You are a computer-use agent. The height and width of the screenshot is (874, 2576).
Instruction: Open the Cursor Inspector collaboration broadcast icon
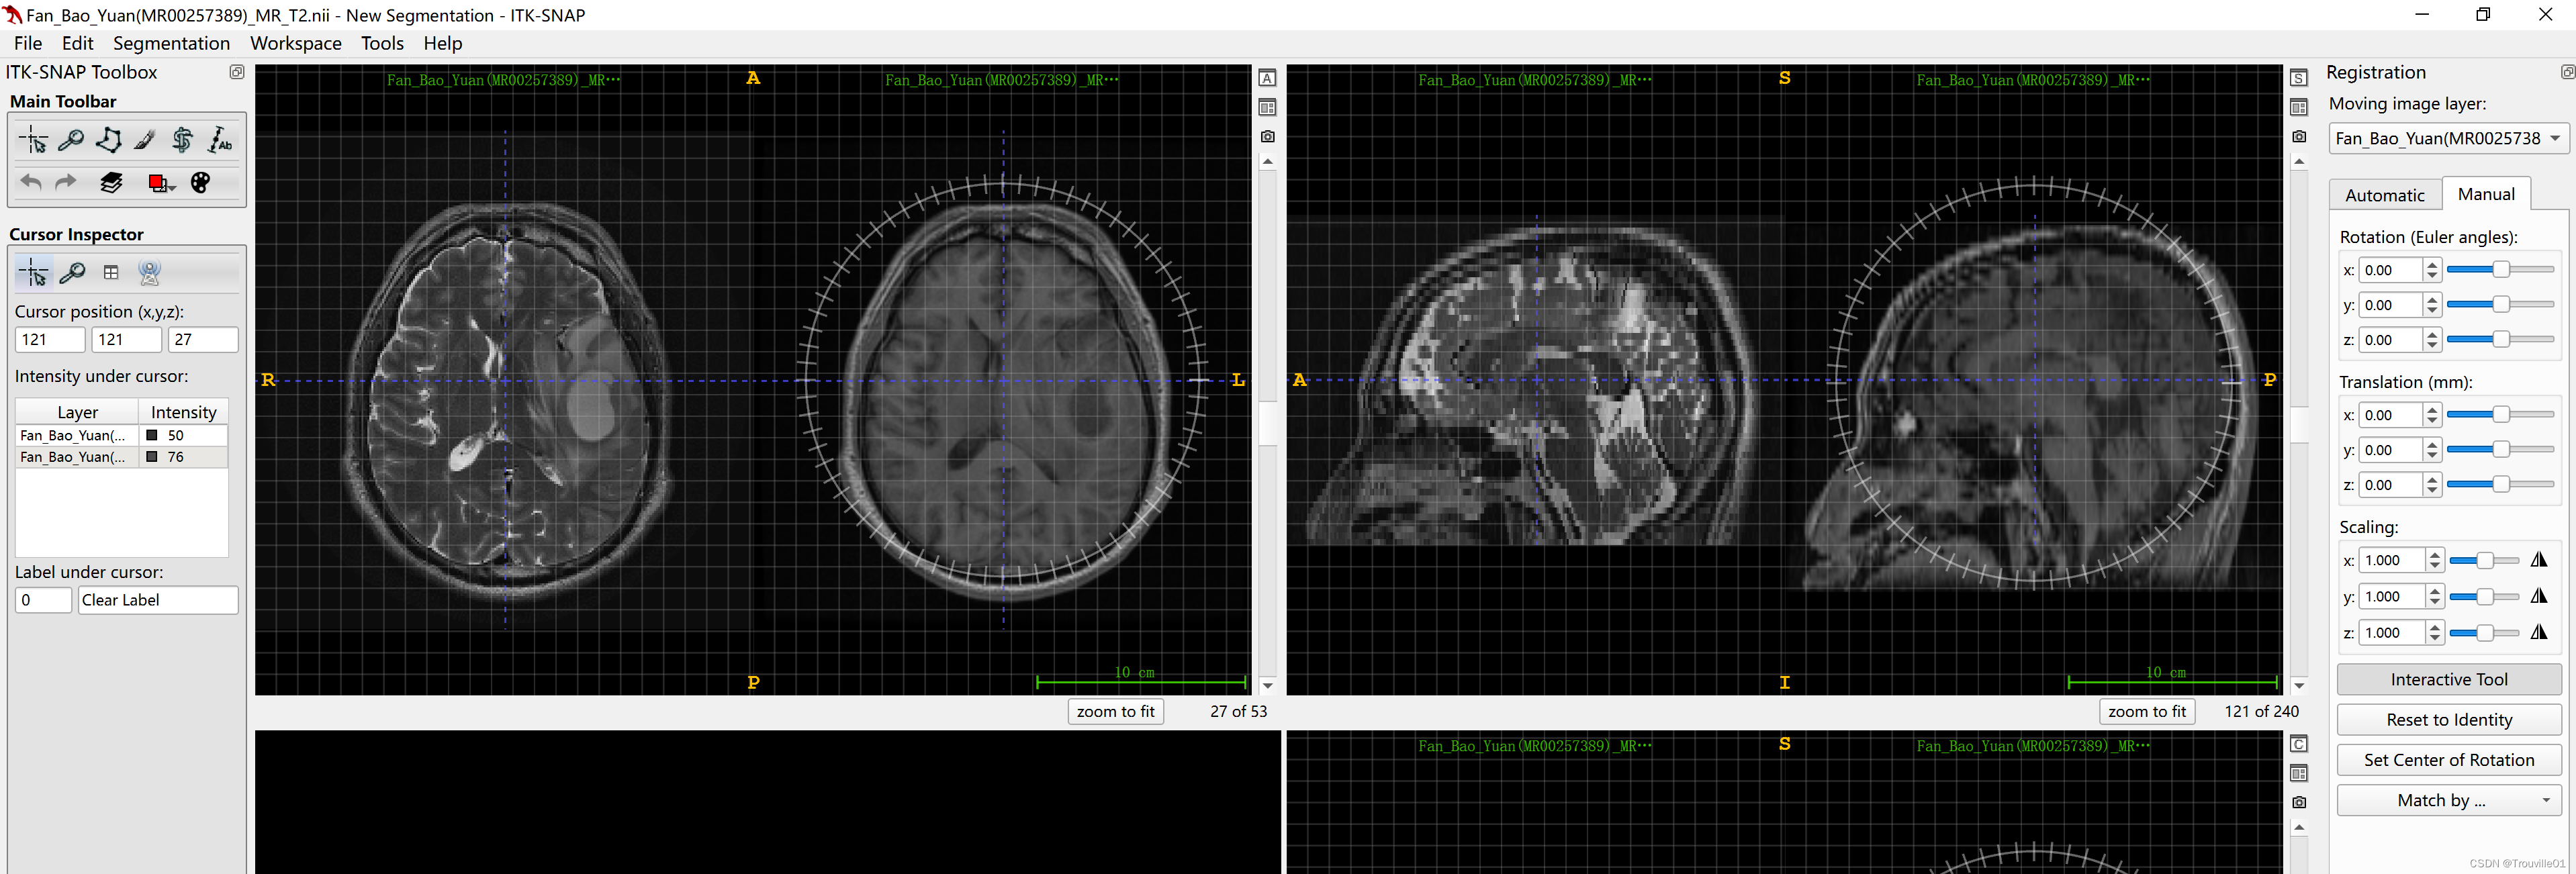149,272
